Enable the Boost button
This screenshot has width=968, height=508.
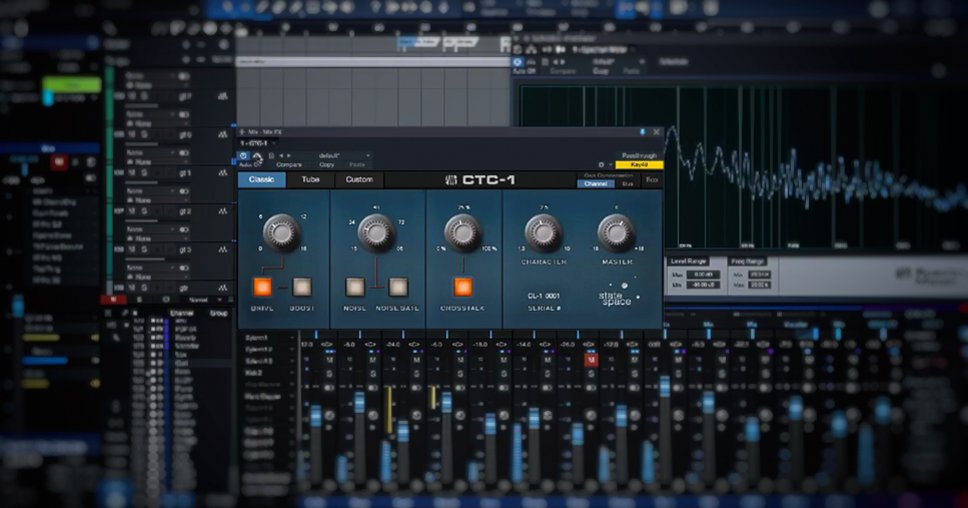pyautogui.click(x=302, y=287)
